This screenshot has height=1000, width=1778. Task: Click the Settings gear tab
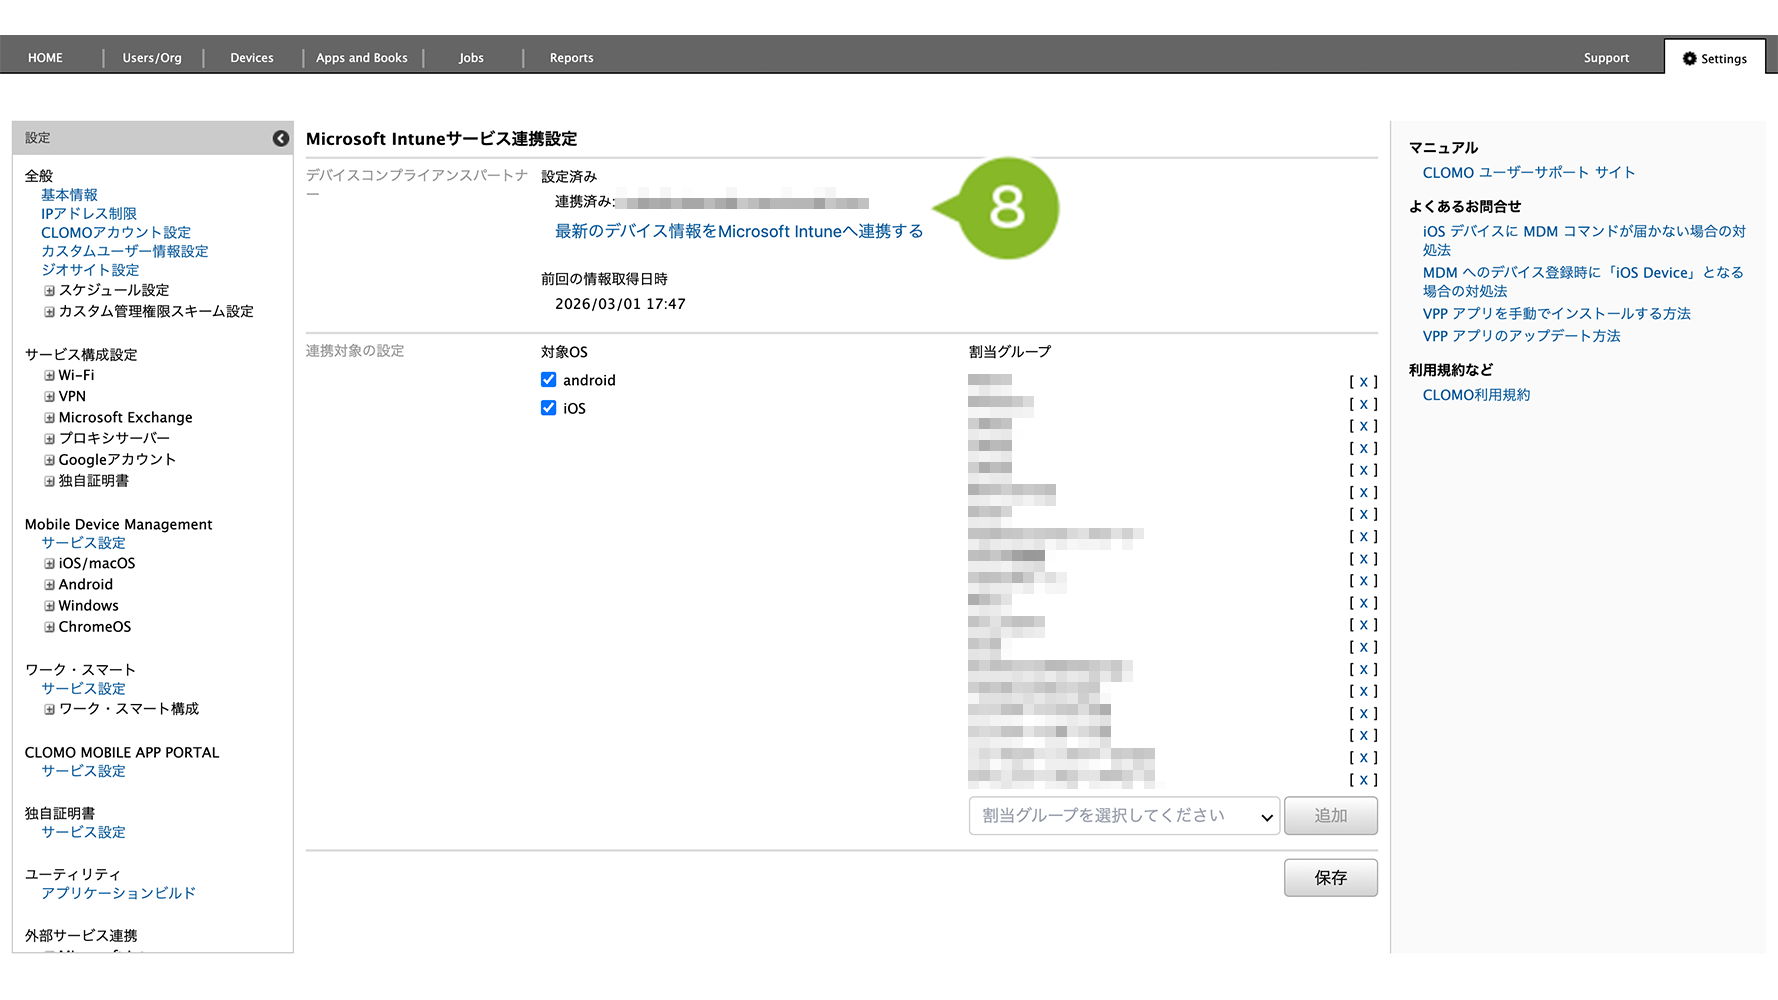tap(1714, 58)
